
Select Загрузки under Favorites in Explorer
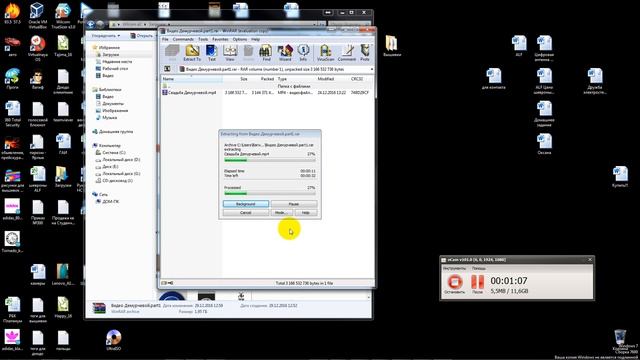click(110, 54)
